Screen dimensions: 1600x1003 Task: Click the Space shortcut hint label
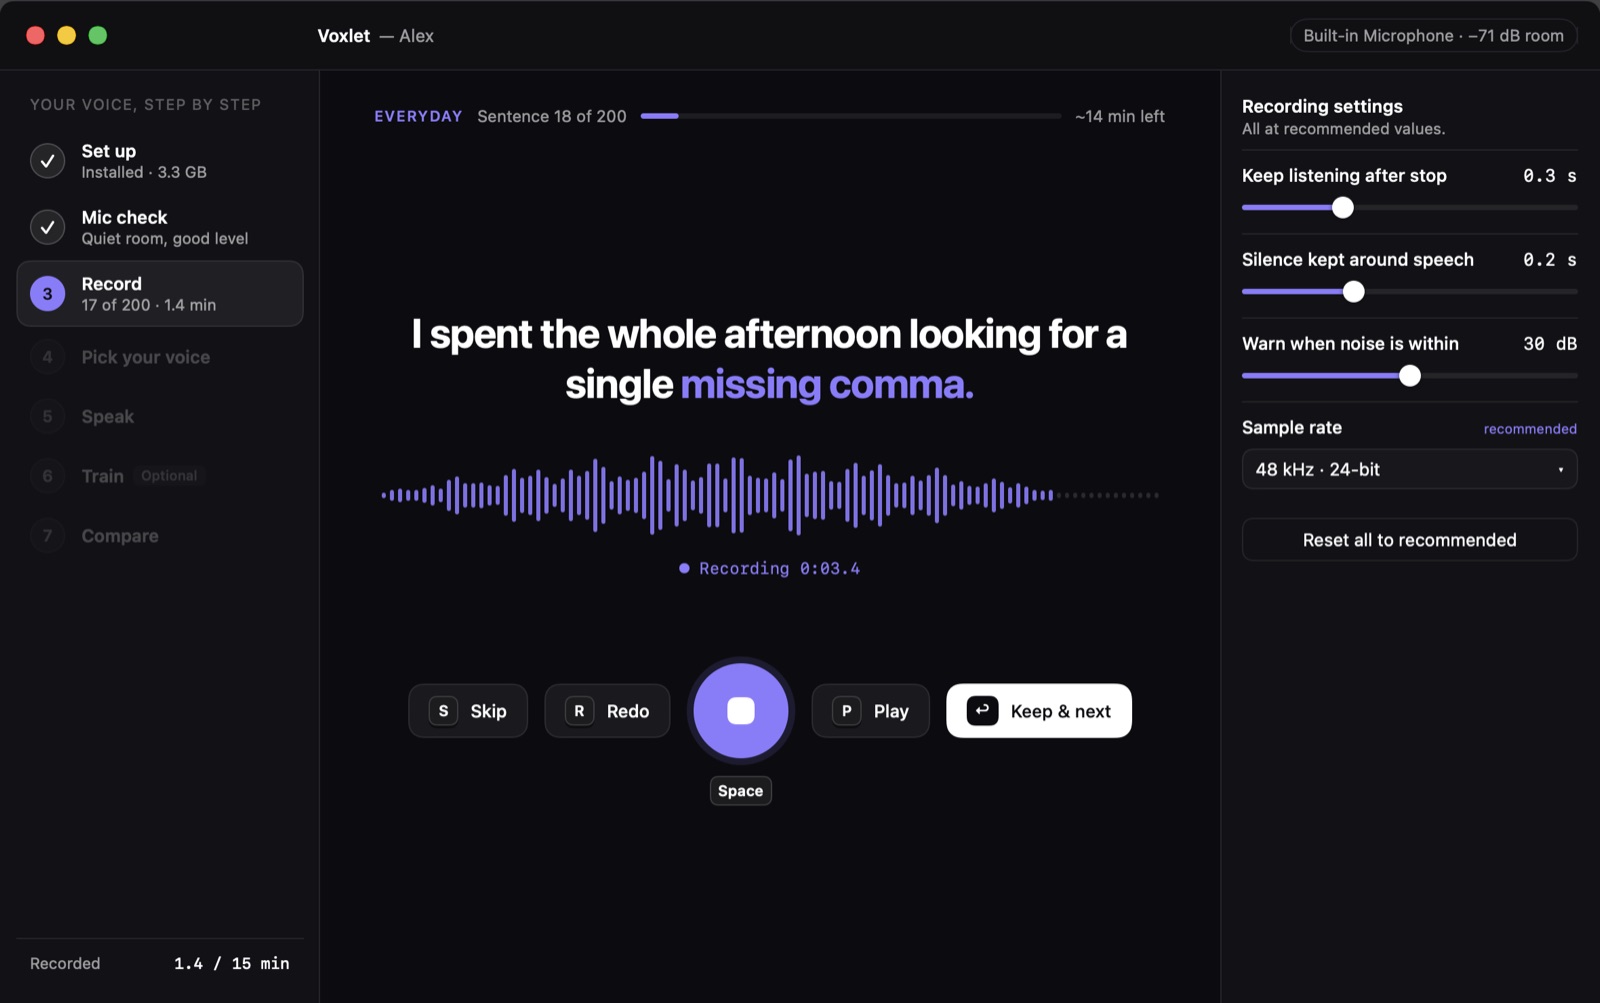pyautogui.click(x=740, y=791)
